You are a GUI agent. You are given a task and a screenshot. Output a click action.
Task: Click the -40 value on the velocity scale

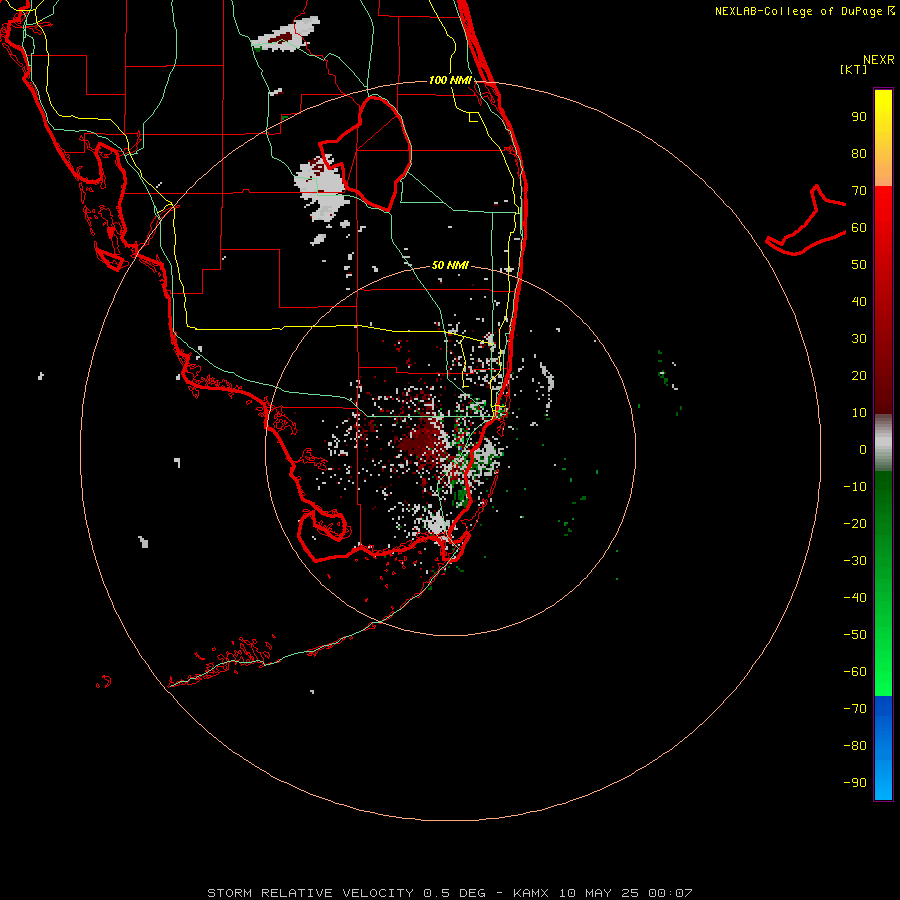pyautogui.click(x=855, y=598)
